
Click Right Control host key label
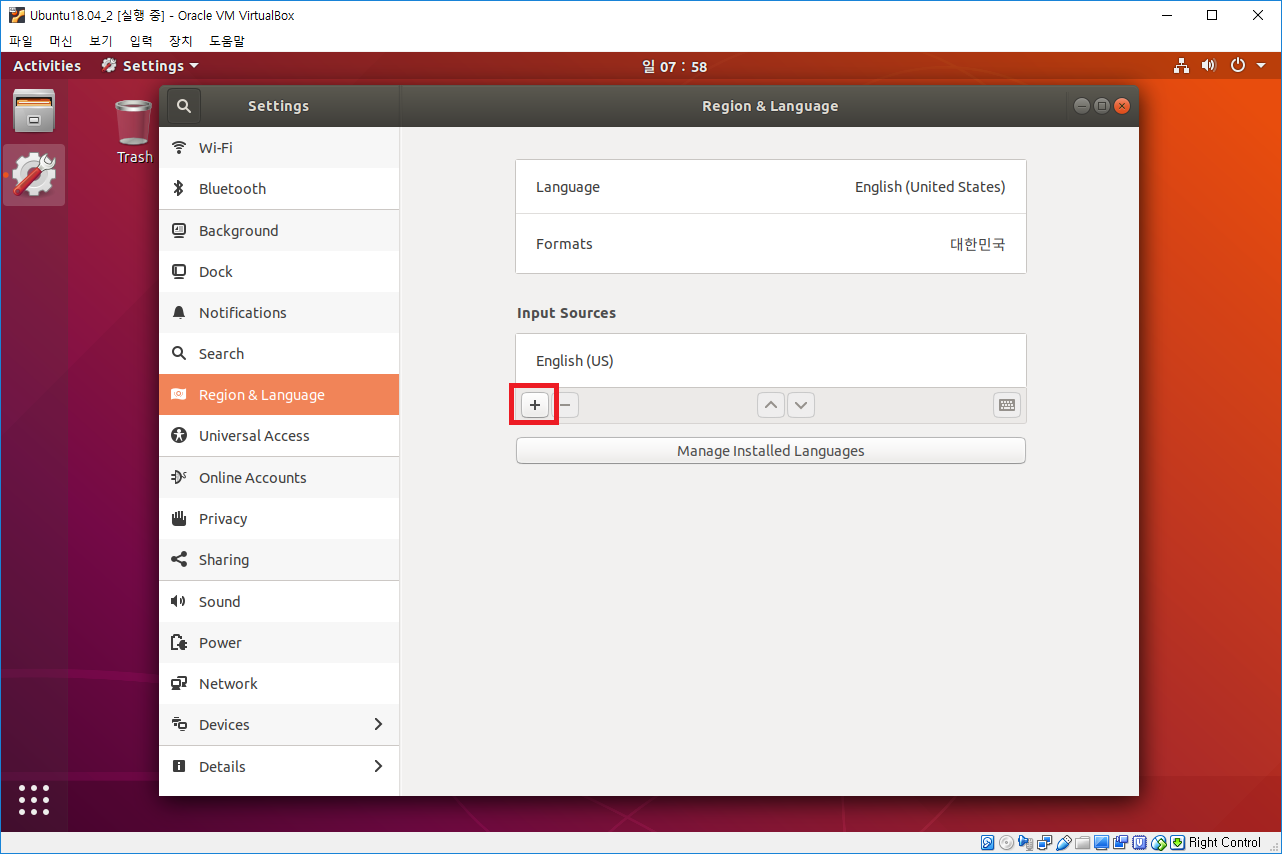tap(1225, 843)
